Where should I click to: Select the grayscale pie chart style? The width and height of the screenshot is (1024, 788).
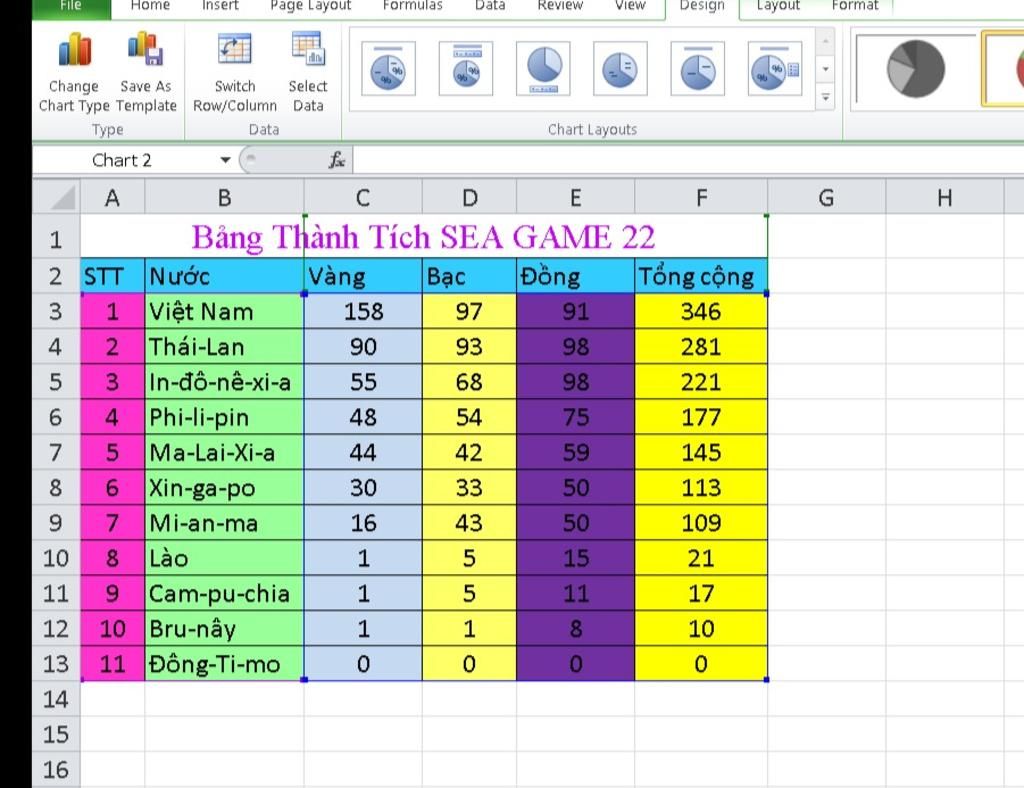pos(916,69)
